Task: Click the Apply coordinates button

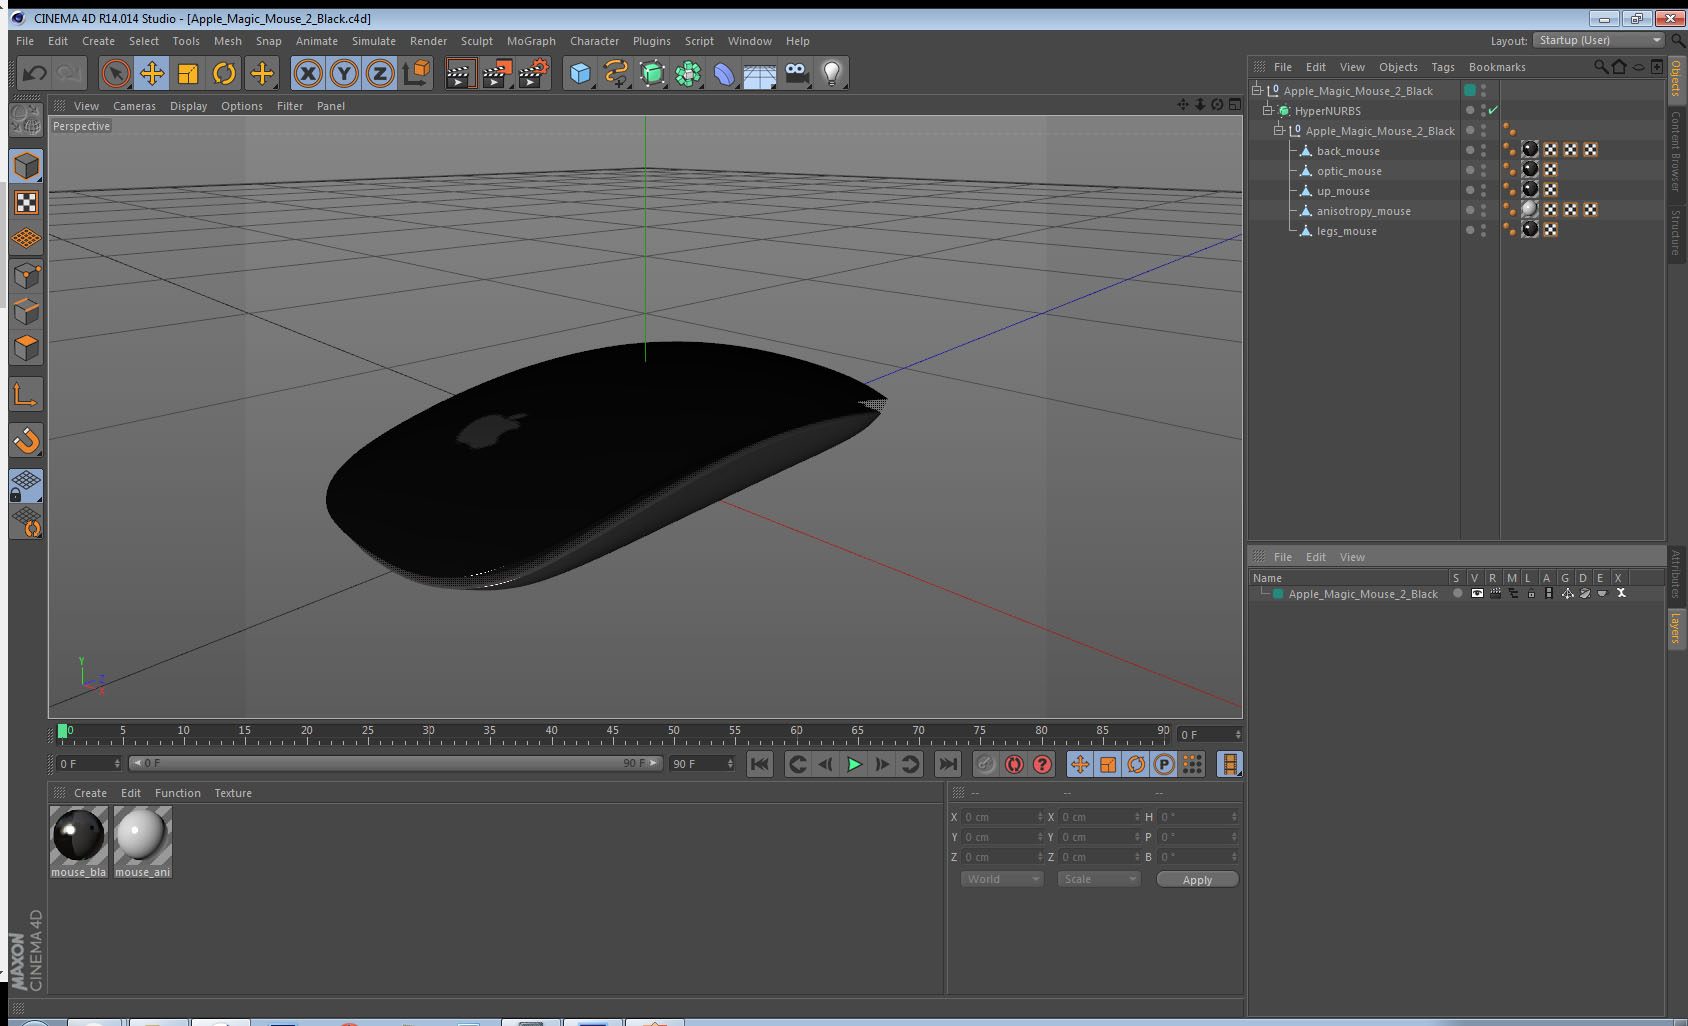Action: click(1197, 880)
